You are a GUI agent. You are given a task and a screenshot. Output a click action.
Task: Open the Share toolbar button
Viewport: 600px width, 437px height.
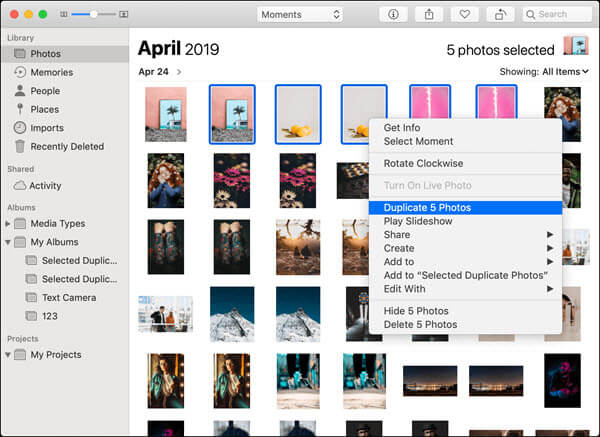point(429,15)
